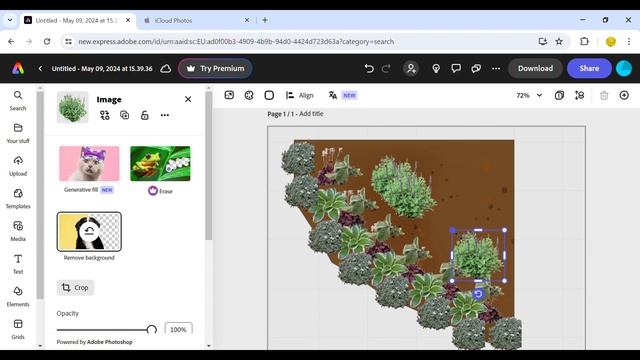Image resolution: width=640 pixels, height=360 pixels.
Task: Toggle Remove background
Action: pos(89,231)
